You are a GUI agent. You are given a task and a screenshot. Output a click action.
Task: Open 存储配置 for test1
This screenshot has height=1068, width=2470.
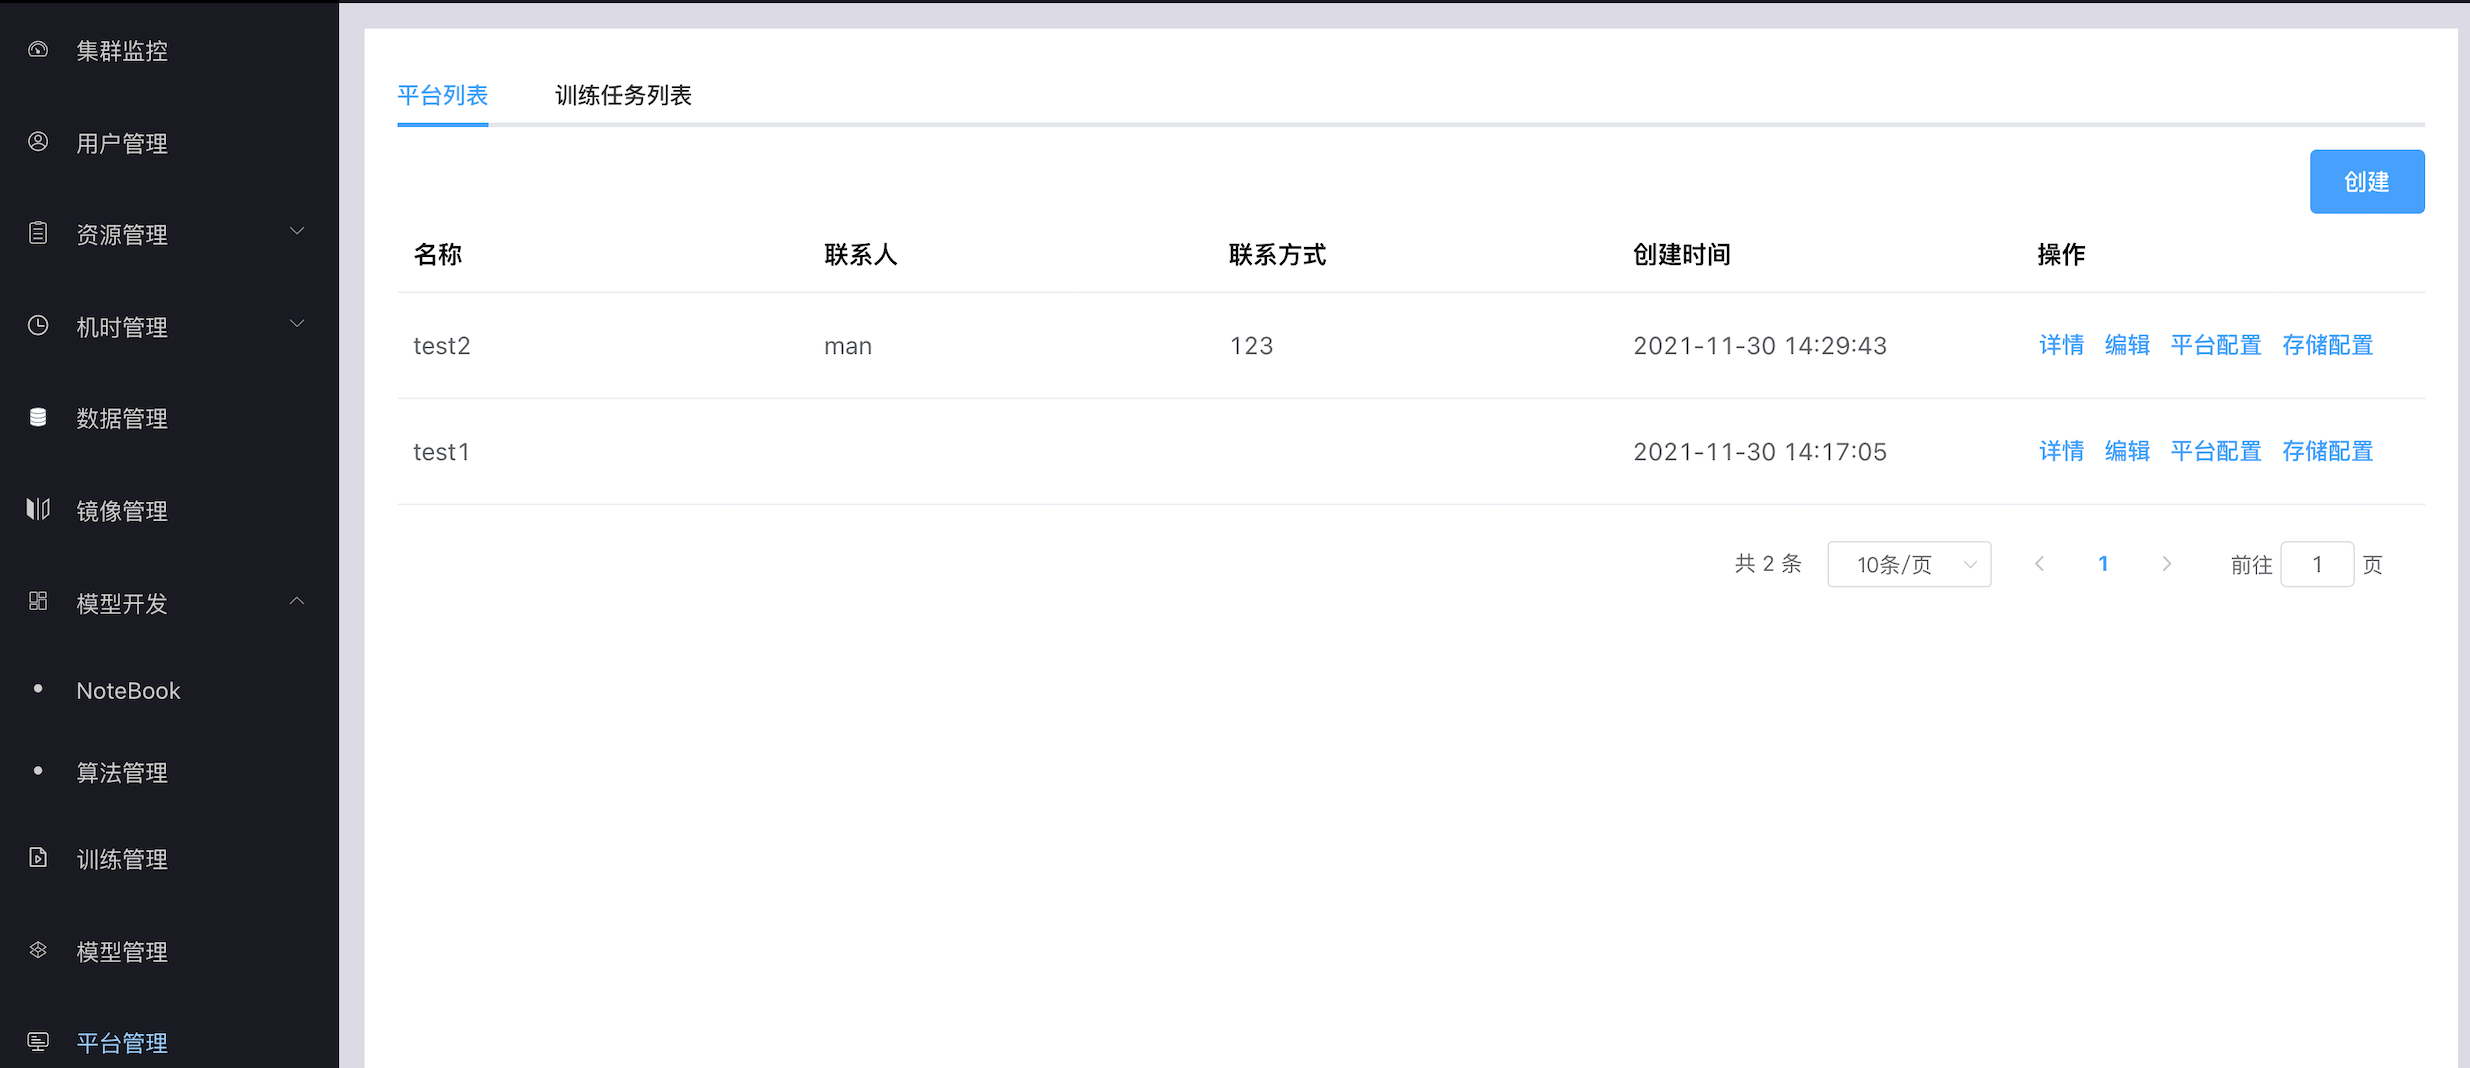click(x=2328, y=451)
